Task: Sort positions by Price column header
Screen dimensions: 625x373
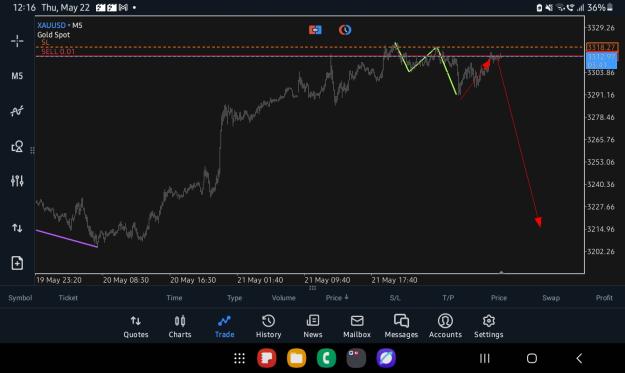Action: click(337, 298)
